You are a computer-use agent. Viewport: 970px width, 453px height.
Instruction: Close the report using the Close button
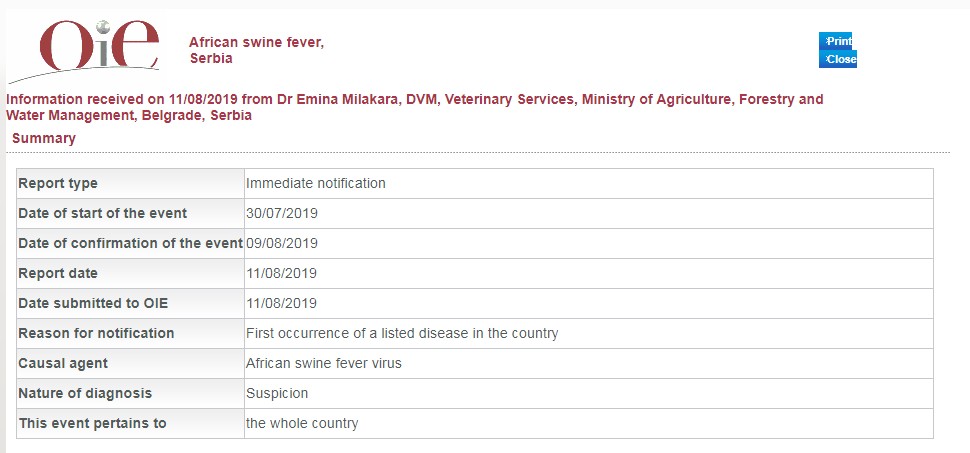coord(838,59)
